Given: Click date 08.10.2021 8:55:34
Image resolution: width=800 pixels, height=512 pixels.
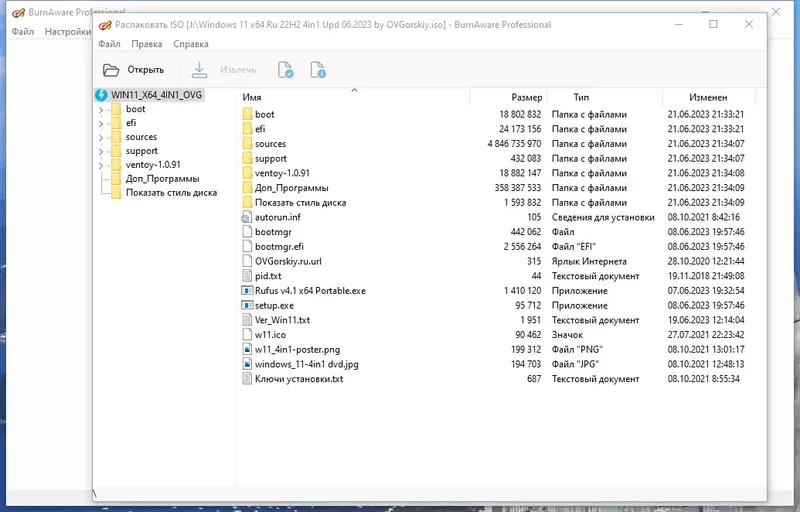Looking at the screenshot, I should (704, 379).
